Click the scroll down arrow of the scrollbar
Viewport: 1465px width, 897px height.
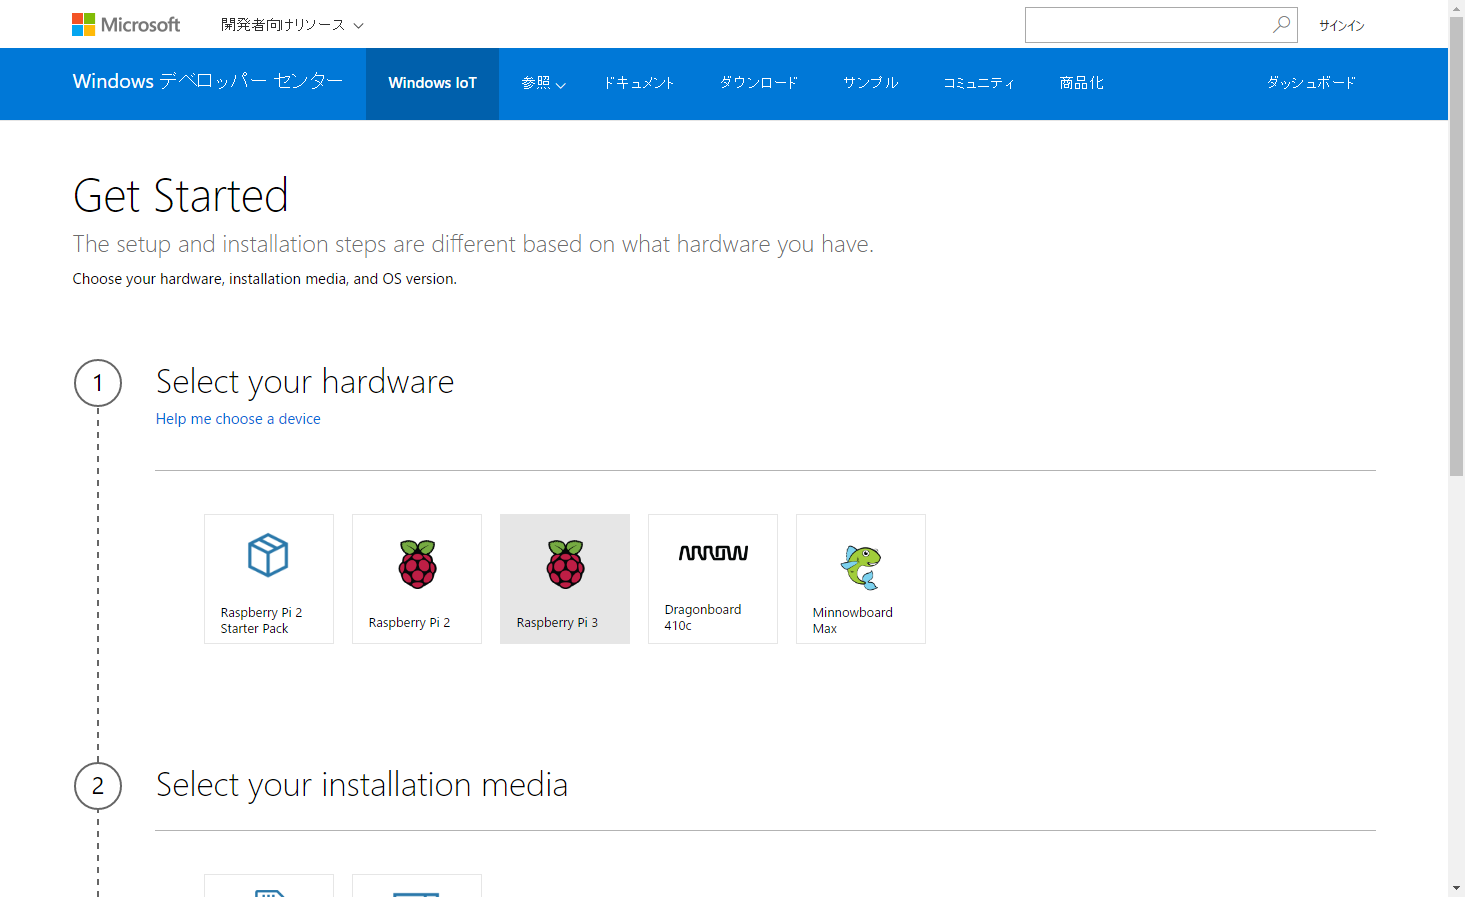click(x=1456, y=888)
